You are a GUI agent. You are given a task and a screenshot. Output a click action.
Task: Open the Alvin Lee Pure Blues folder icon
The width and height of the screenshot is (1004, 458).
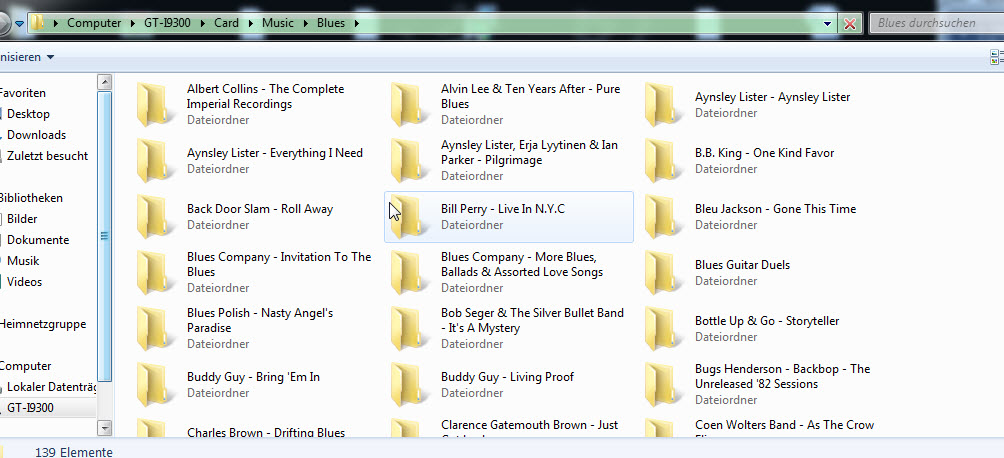[410, 104]
